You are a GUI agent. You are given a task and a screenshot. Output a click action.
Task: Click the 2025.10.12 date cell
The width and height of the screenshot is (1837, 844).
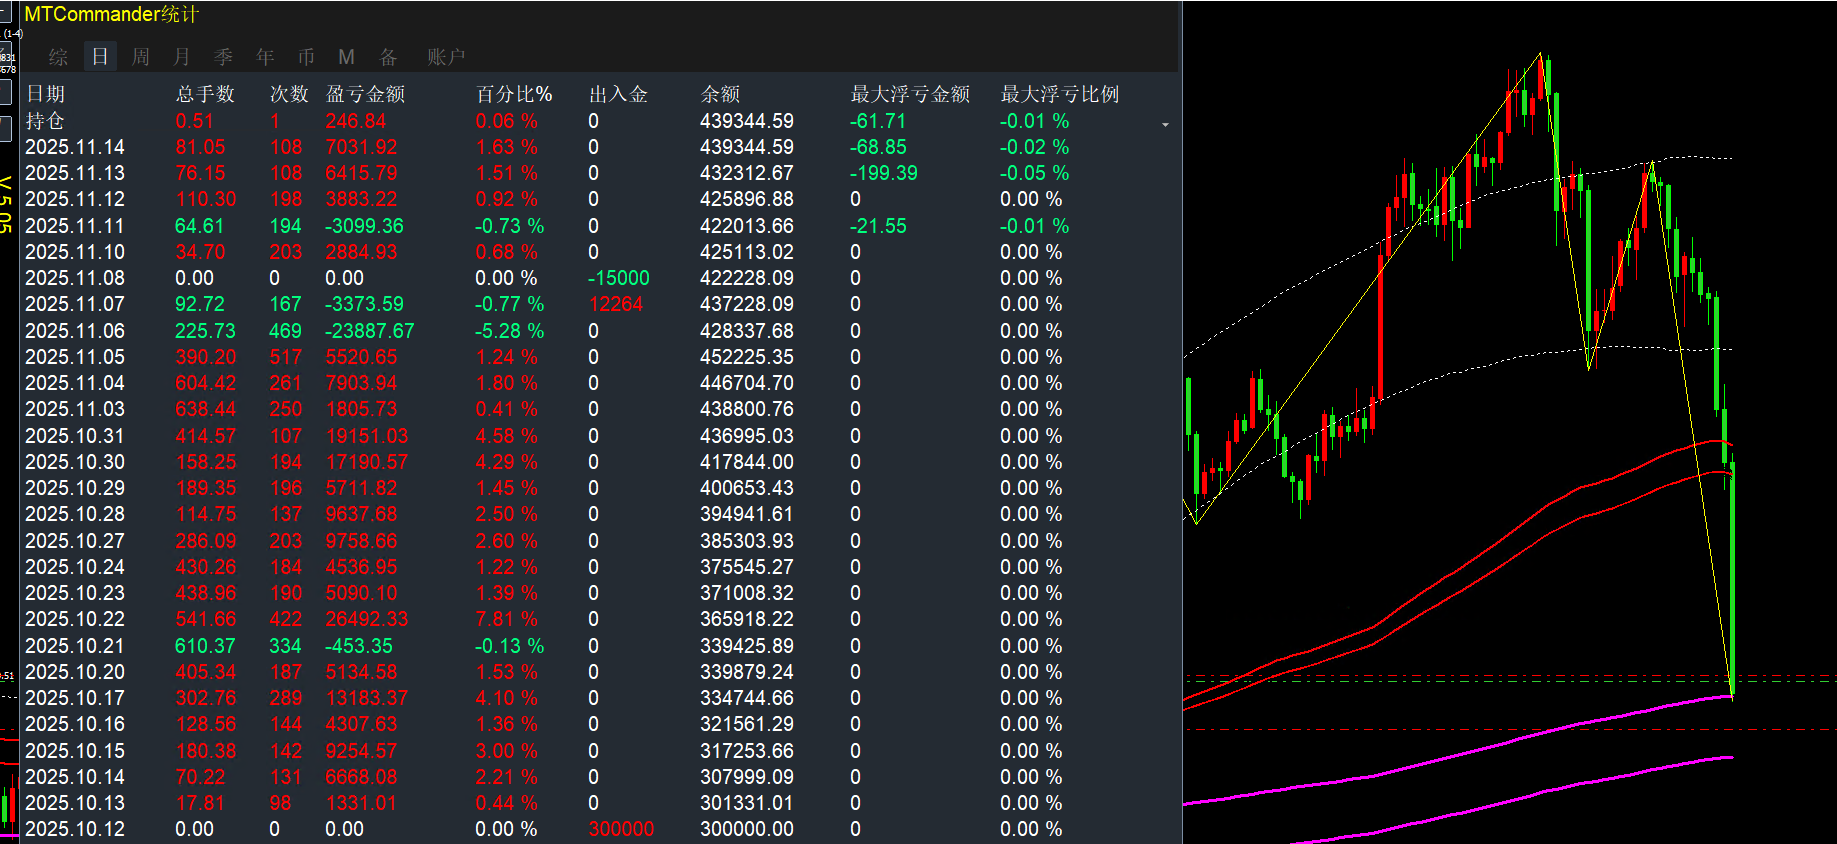75,829
